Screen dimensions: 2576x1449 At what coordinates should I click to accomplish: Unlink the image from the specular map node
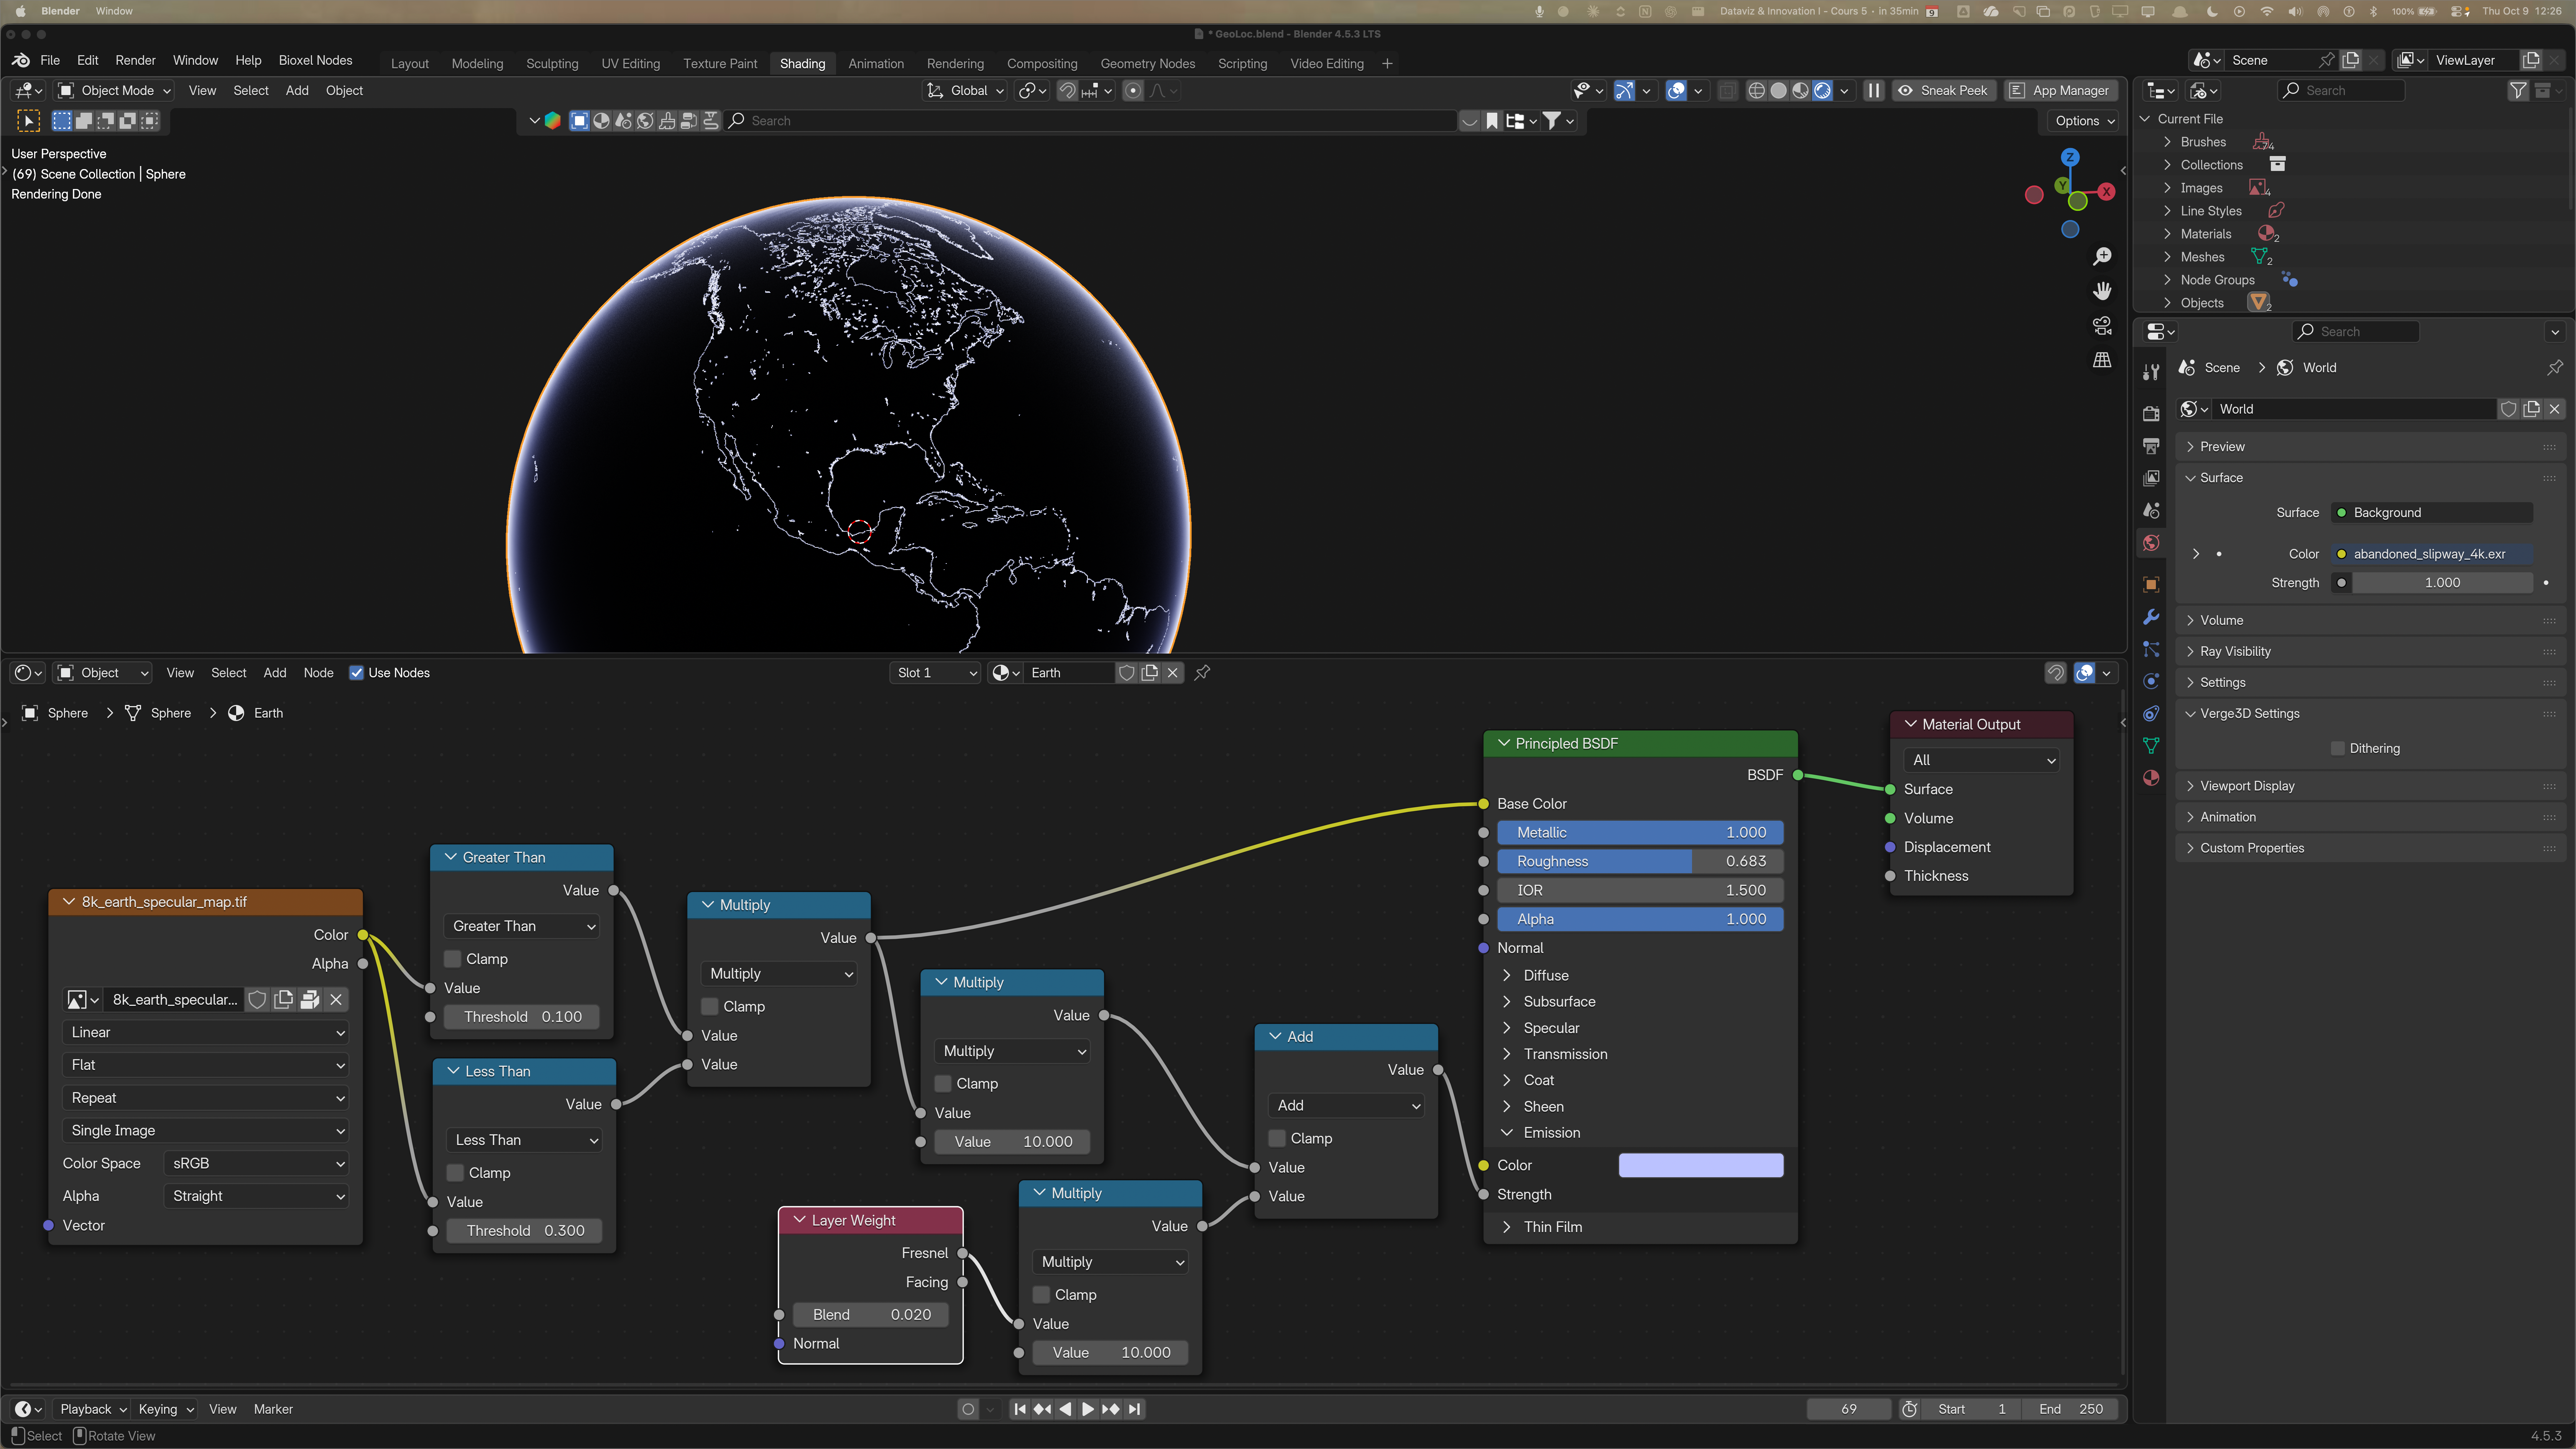tap(336, 1000)
